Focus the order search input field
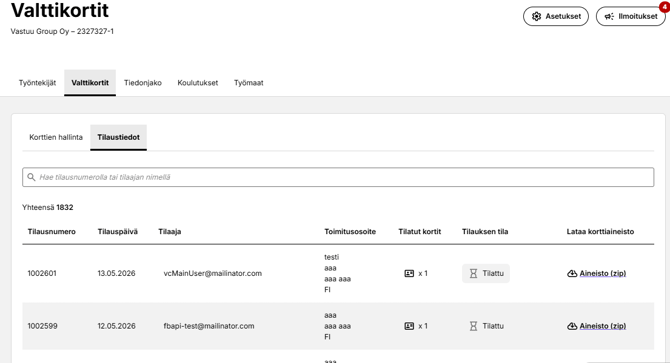670x363 pixels. [338, 177]
